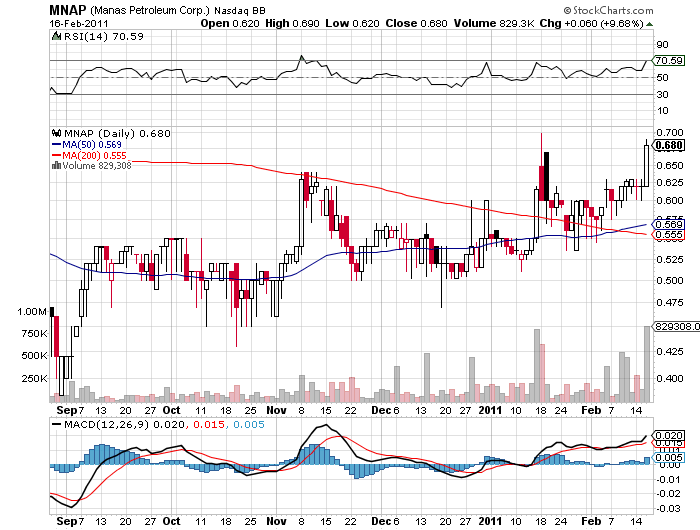Click the black line swatch before MACD(12,26,9)
This screenshot has width=700, height=530.
(x=57, y=425)
